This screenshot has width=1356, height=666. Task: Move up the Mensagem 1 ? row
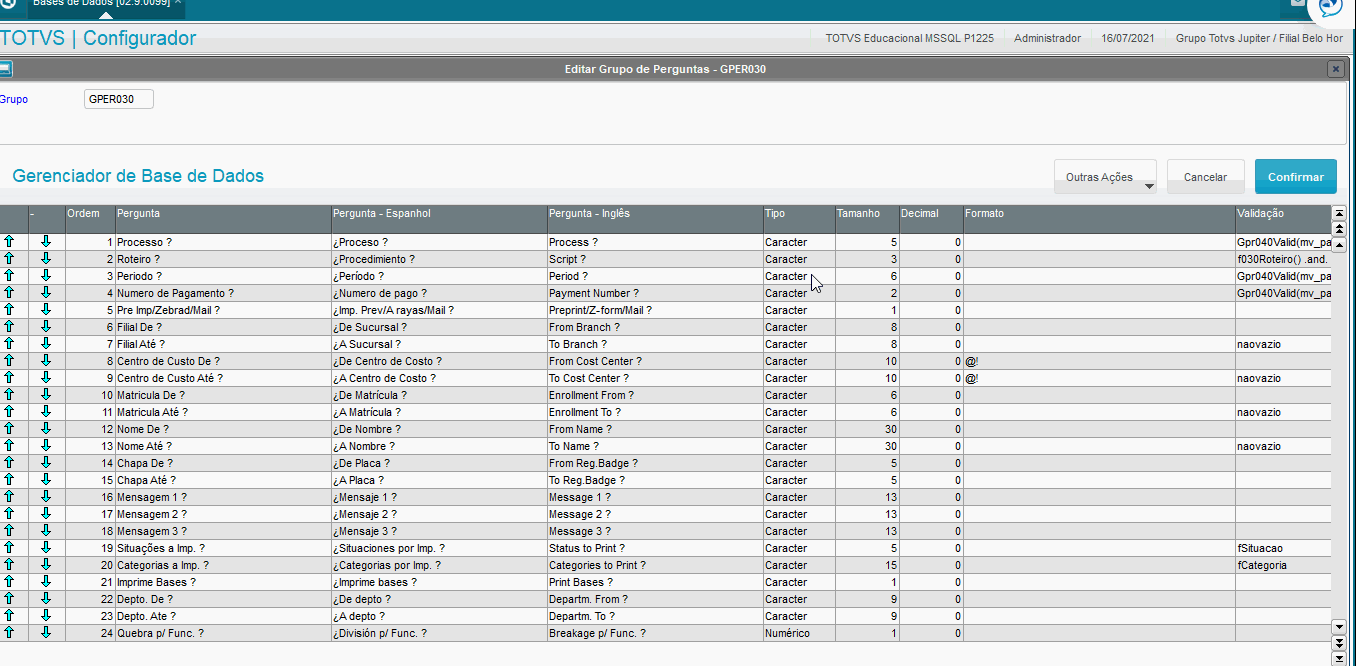(x=9, y=497)
